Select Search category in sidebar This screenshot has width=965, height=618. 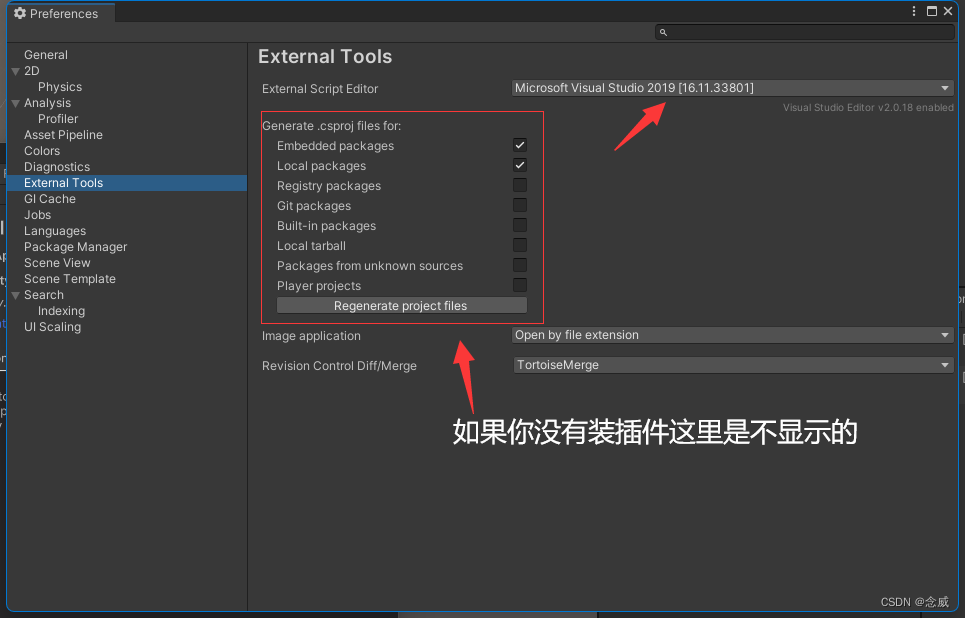44,295
